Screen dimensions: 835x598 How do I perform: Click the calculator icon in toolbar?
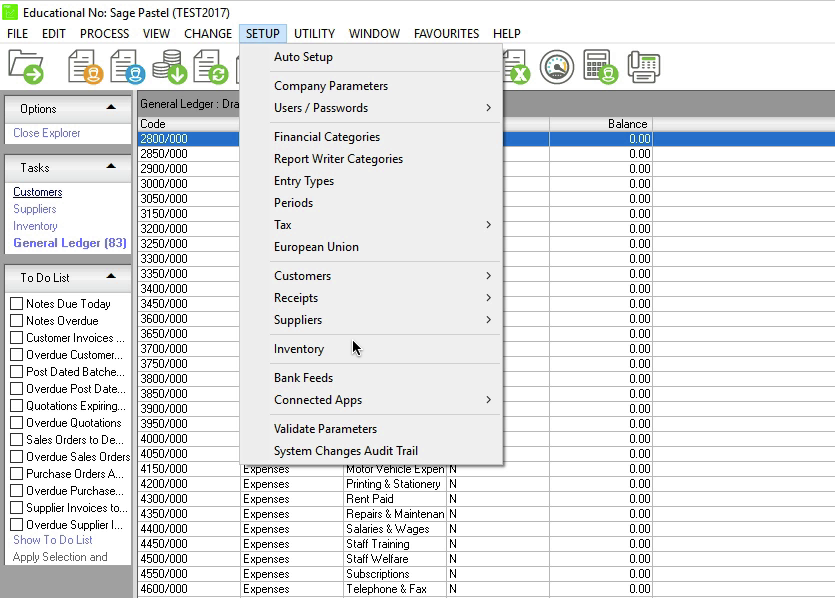600,67
